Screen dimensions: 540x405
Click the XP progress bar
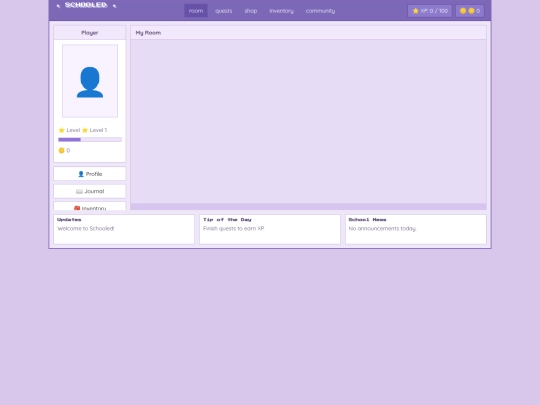(x=90, y=139)
